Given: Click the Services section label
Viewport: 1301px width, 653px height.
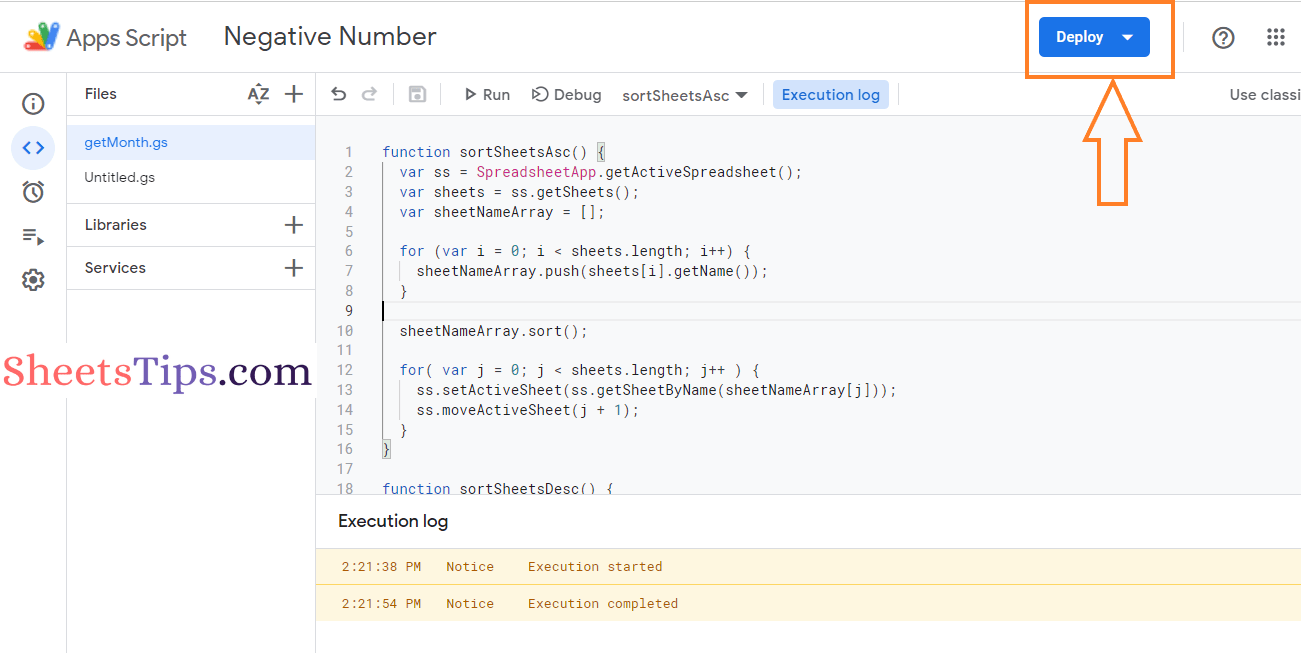Looking at the screenshot, I should [x=115, y=268].
